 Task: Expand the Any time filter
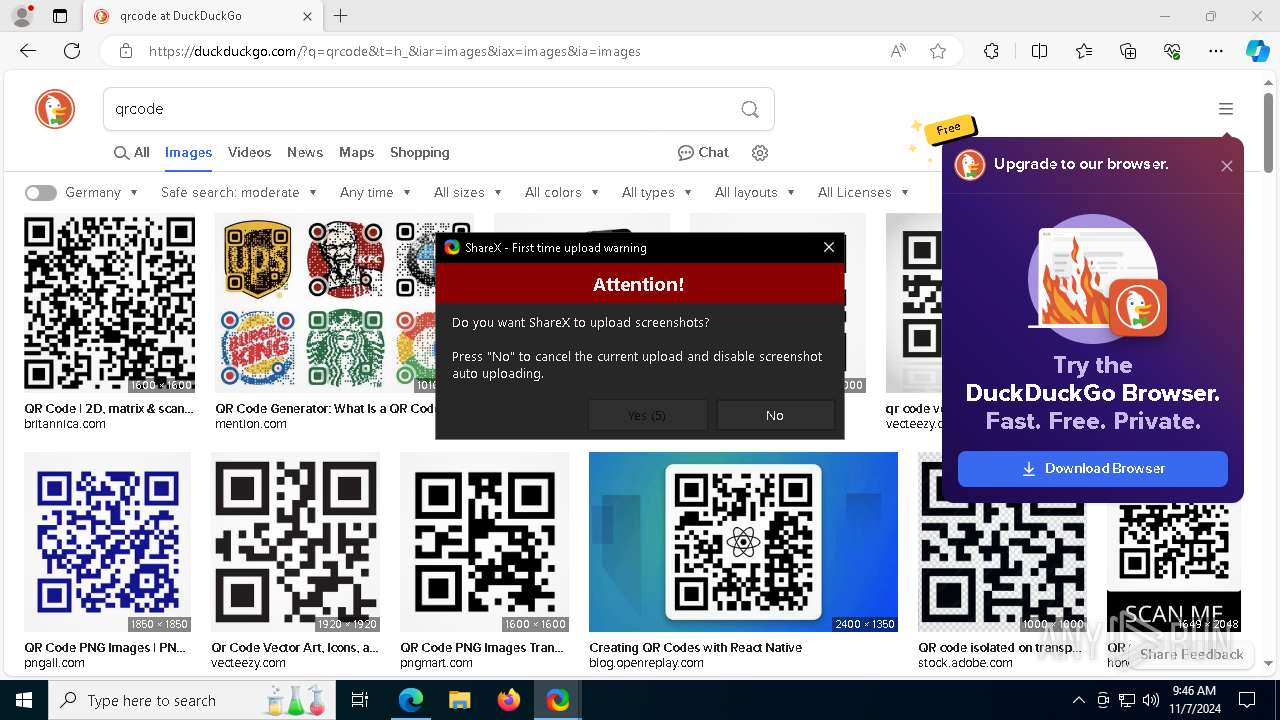375,193
